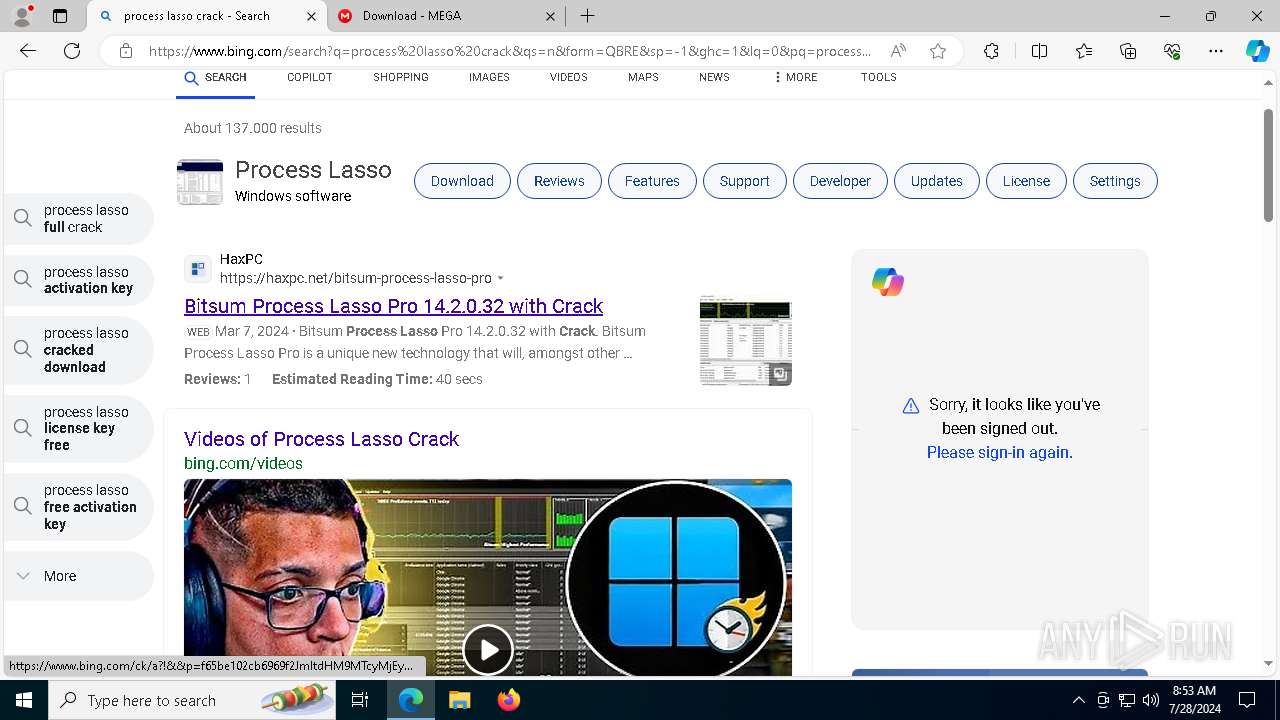
Task: Open the HaxPC site favicon
Action: pos(198,269)
